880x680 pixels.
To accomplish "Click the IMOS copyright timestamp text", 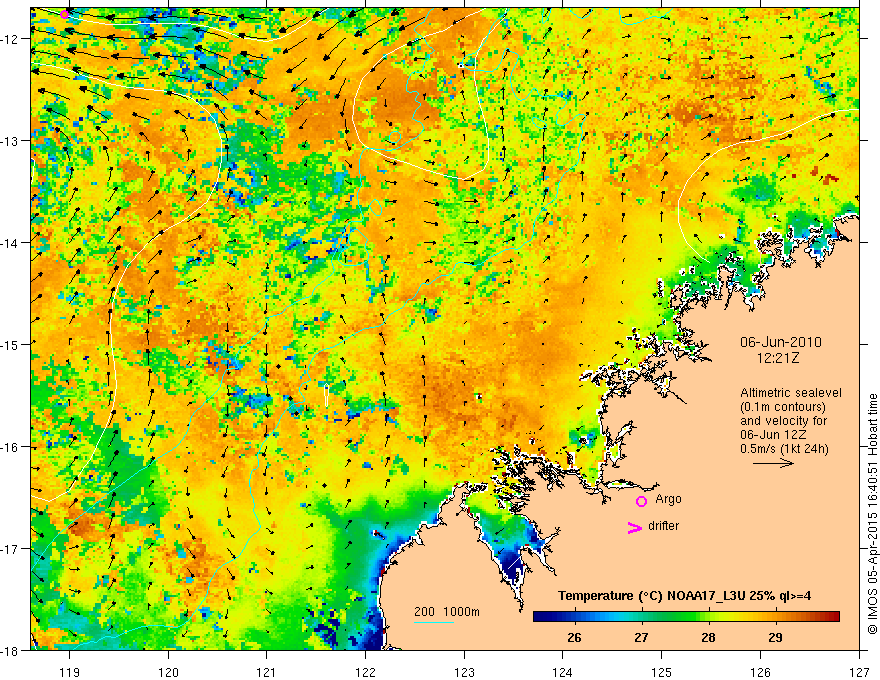I will coord(873,516).
